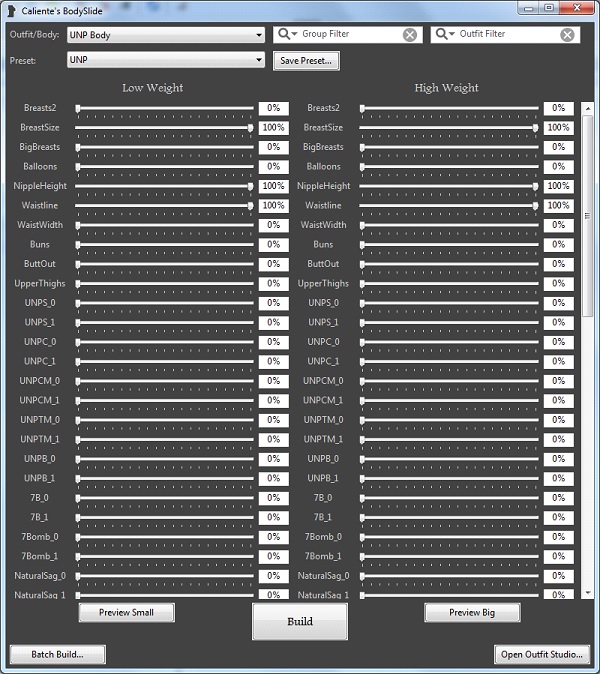Click the High Weight UpperThighs label

point(323,284)
